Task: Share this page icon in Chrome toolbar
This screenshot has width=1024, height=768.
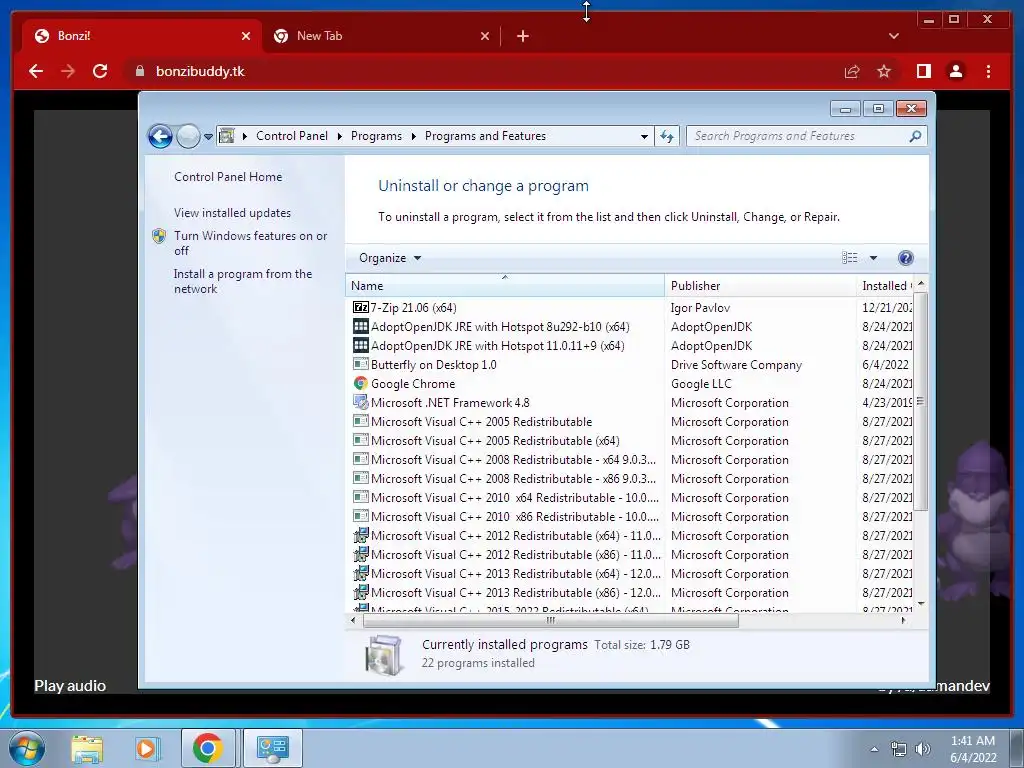Action: 852,71
